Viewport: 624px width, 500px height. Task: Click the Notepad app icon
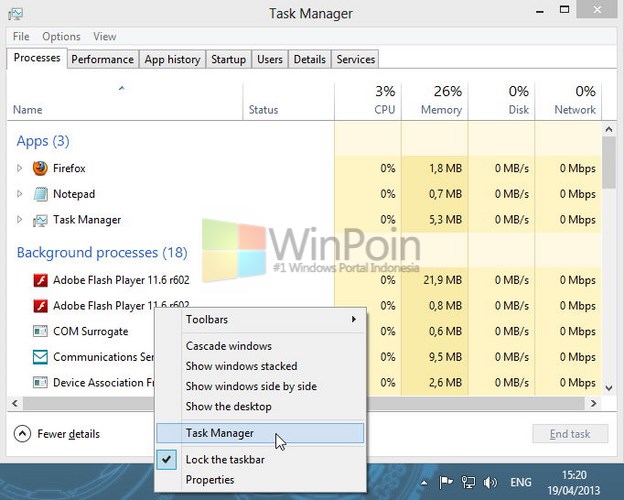click(40, 194)
